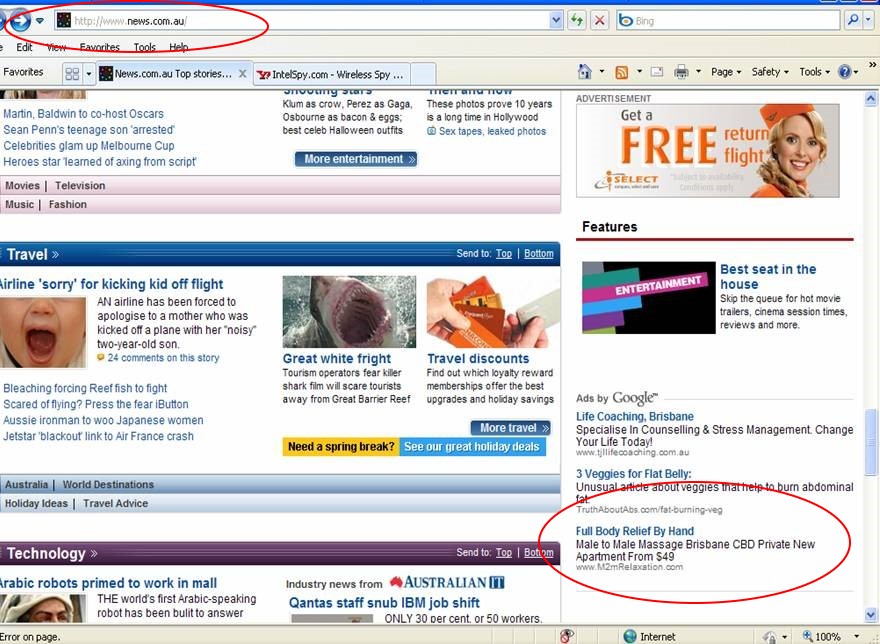Viewport: 880px width, 644px height.
Task: Switch to the IntelSpy.com tab
Action: click(332, 74)
